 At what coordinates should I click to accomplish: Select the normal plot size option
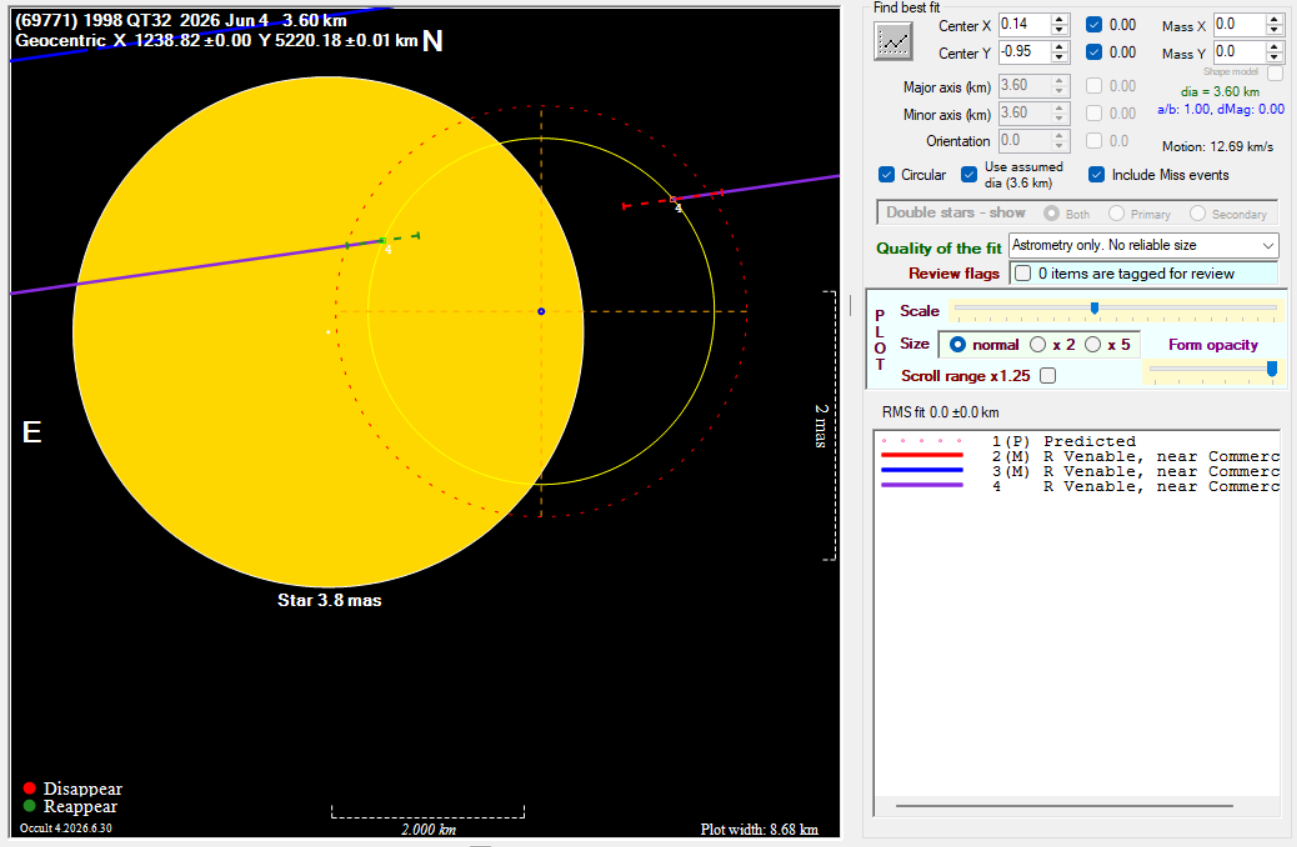click(958, 344)
